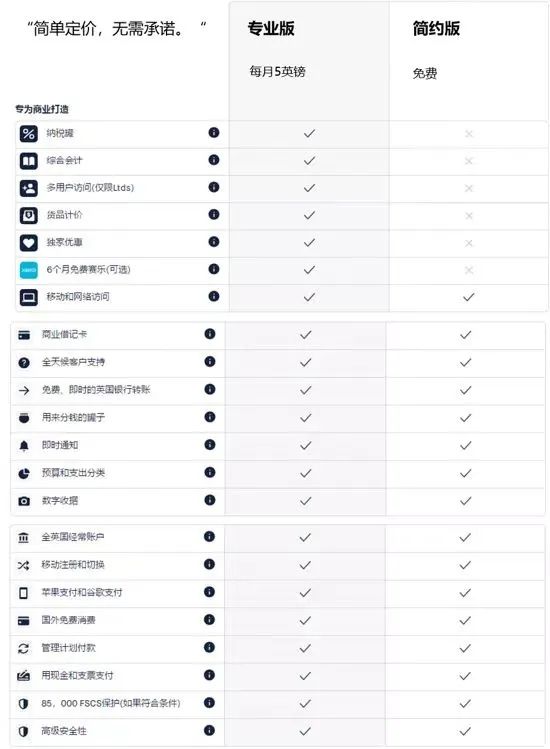Show info tooltip for 高级安全性

(x=209, y=730)
